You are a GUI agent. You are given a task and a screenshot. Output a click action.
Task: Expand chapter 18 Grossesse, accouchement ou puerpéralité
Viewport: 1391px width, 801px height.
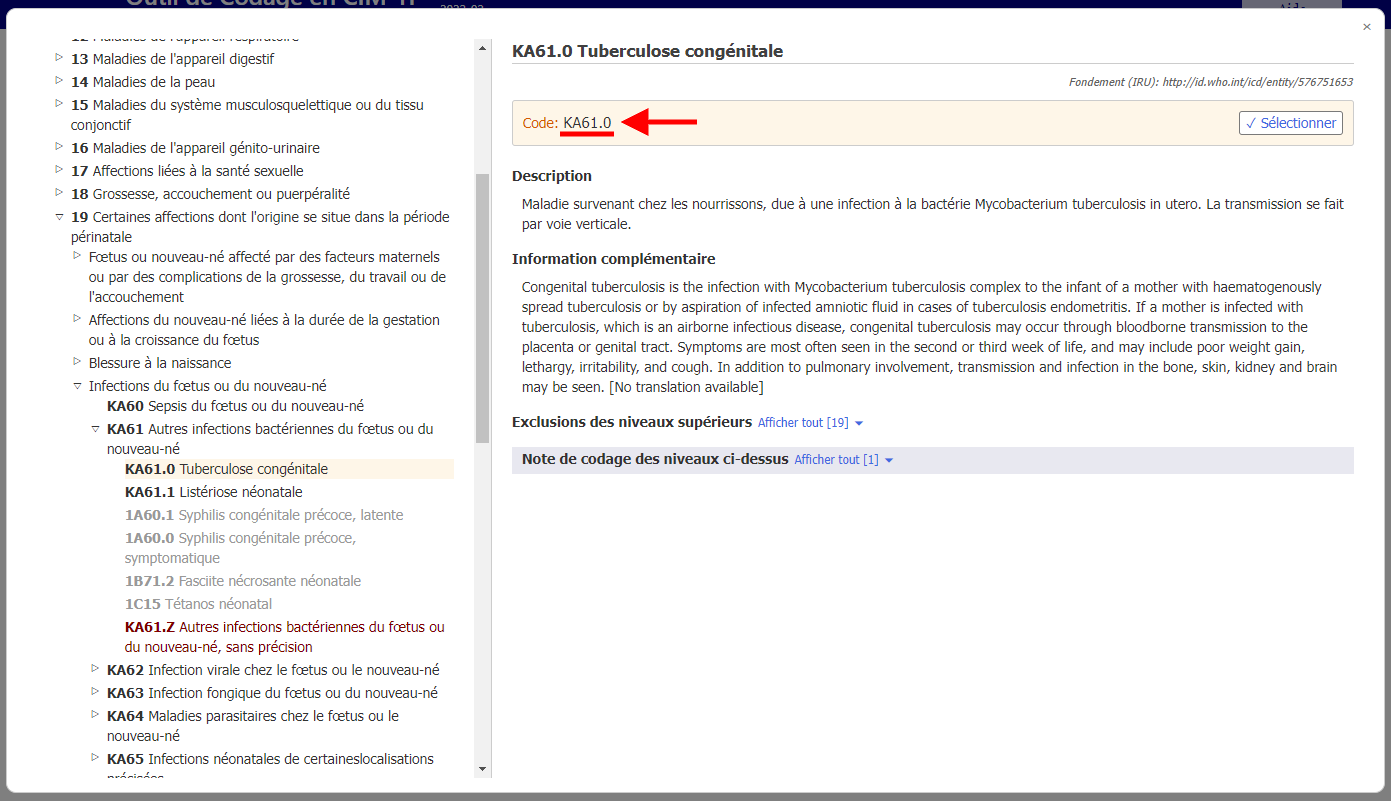point(59,193)
